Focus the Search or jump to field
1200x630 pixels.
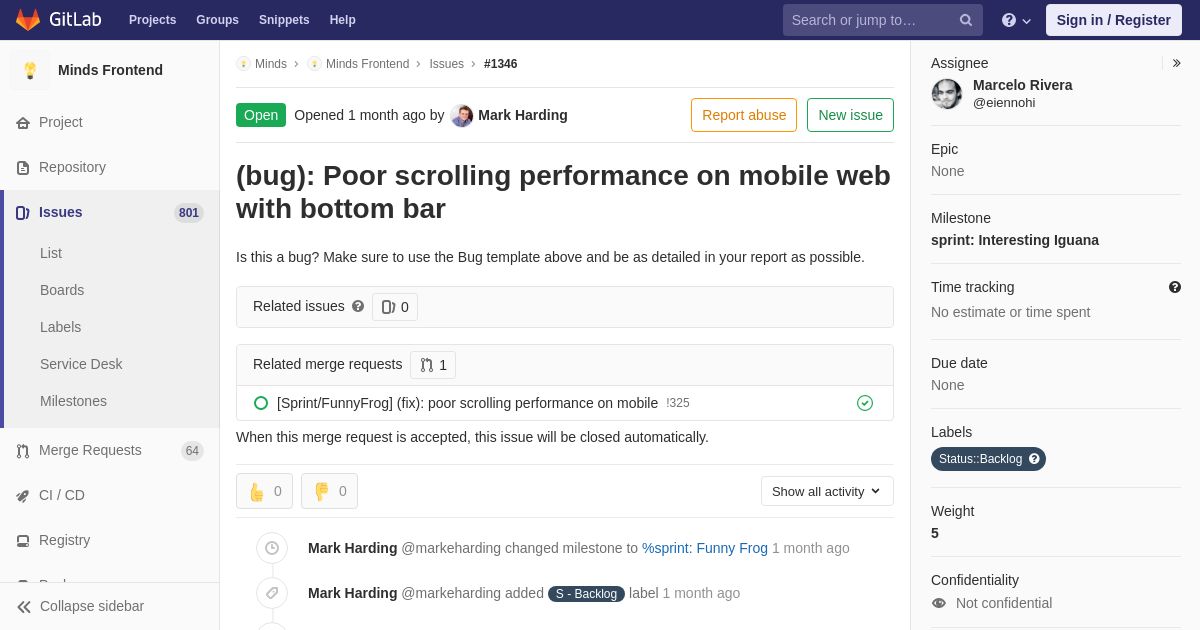(x=870, y=20)
